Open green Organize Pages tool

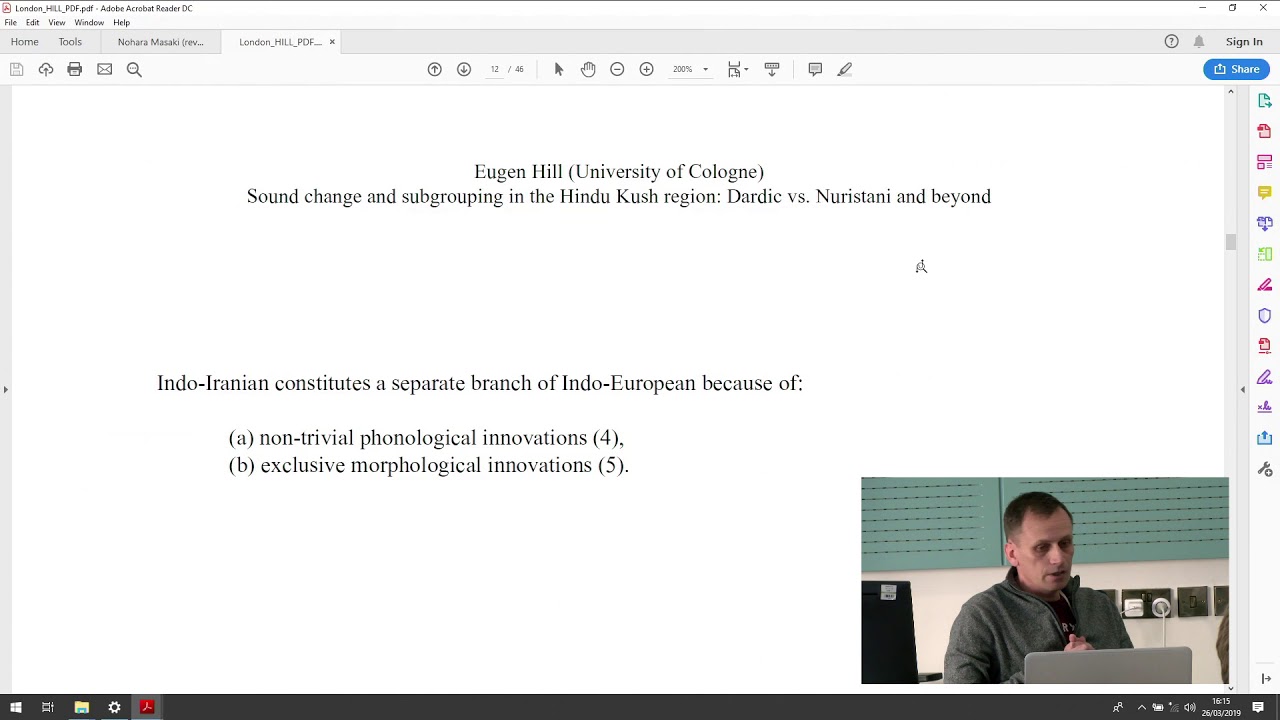1265,254
